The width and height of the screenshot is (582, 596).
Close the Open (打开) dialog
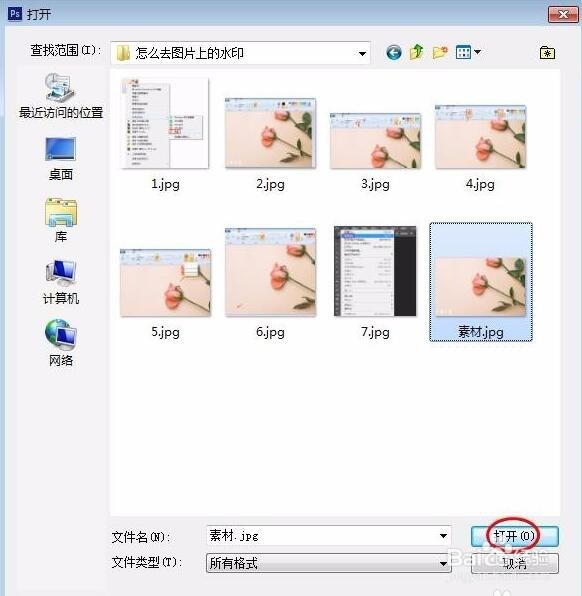point(563,14)
